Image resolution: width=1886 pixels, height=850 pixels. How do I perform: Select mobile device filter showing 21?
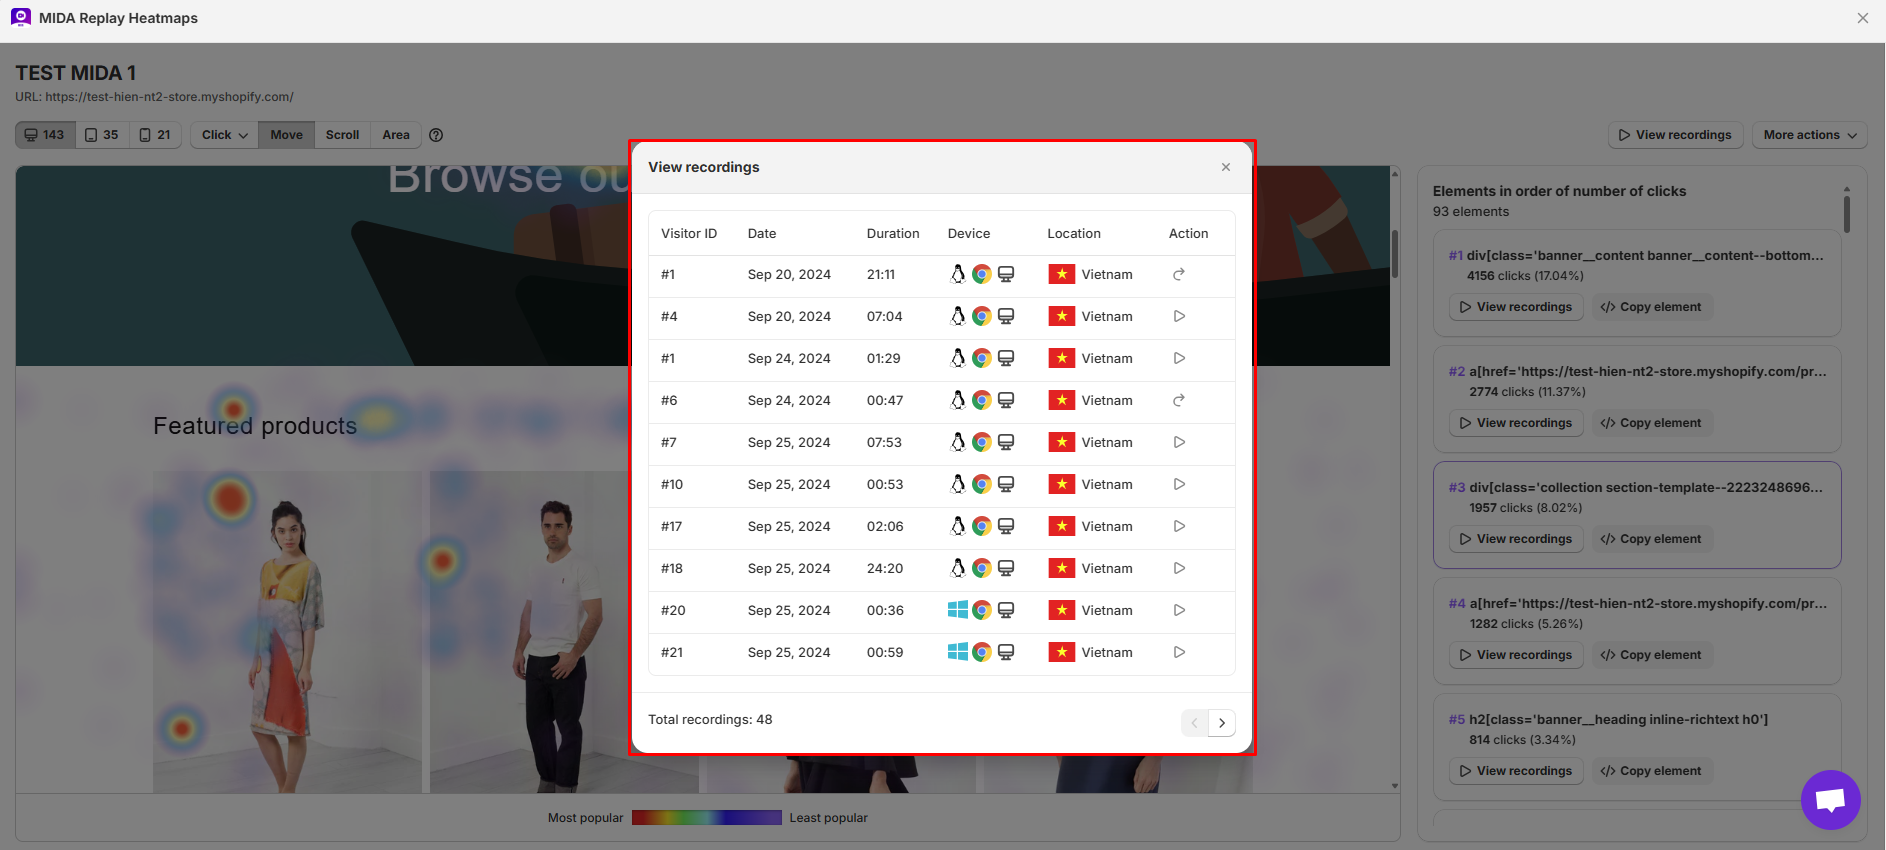pyautogui.click(x=155, y=135)
